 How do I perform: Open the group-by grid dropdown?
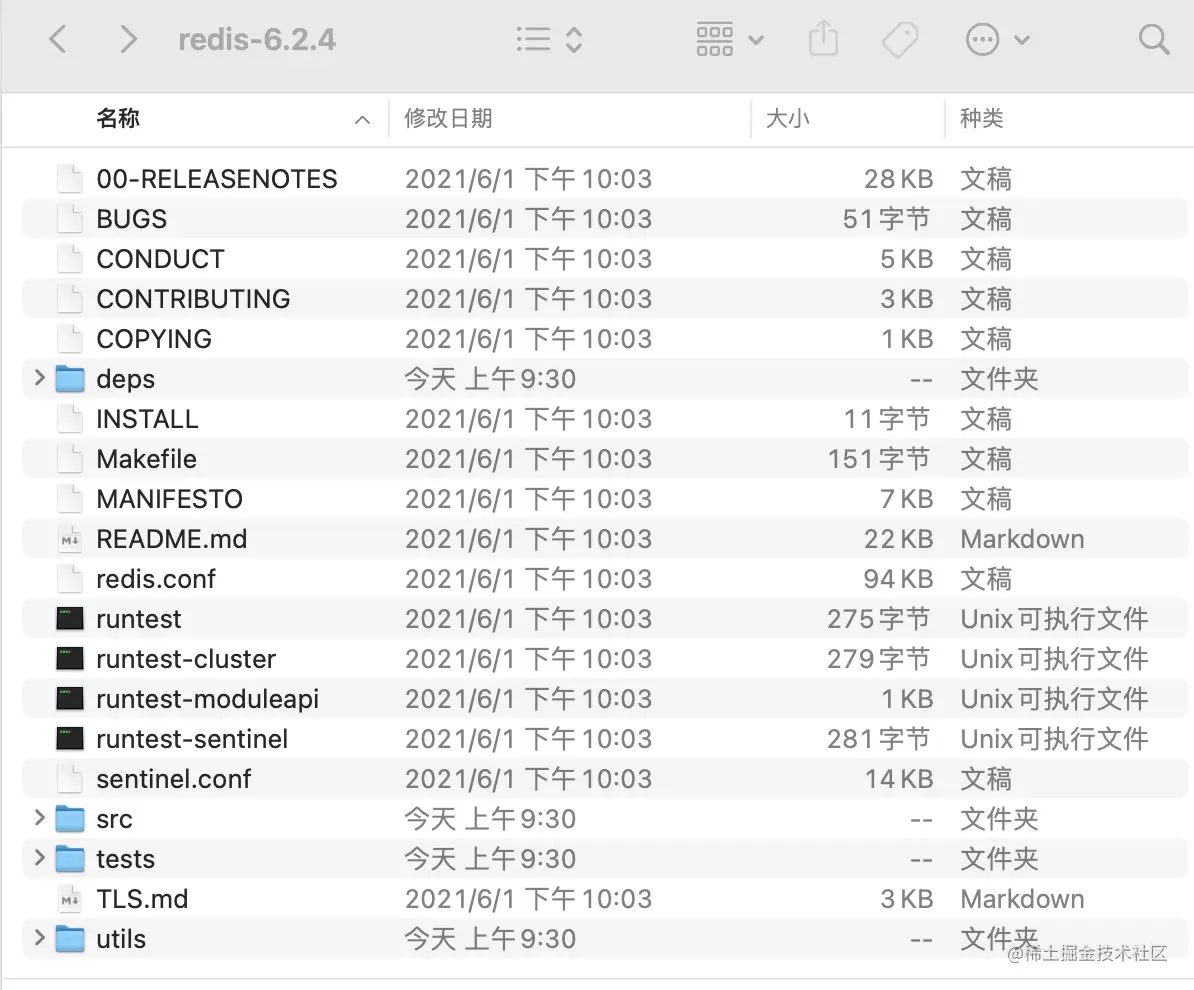[x=729, y=39]
